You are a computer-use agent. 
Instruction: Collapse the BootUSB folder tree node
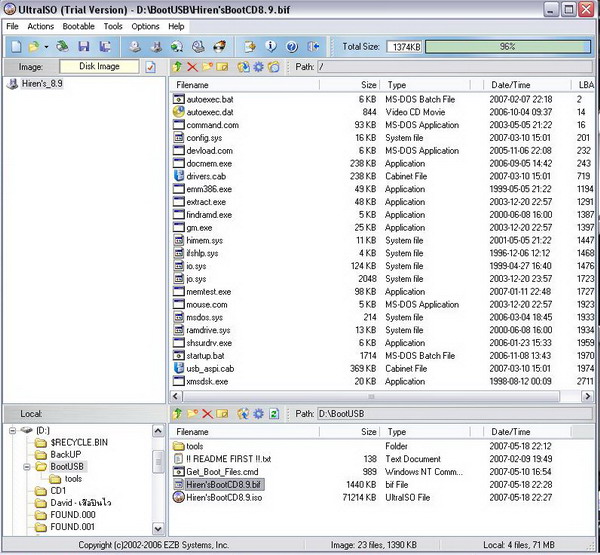27,467
